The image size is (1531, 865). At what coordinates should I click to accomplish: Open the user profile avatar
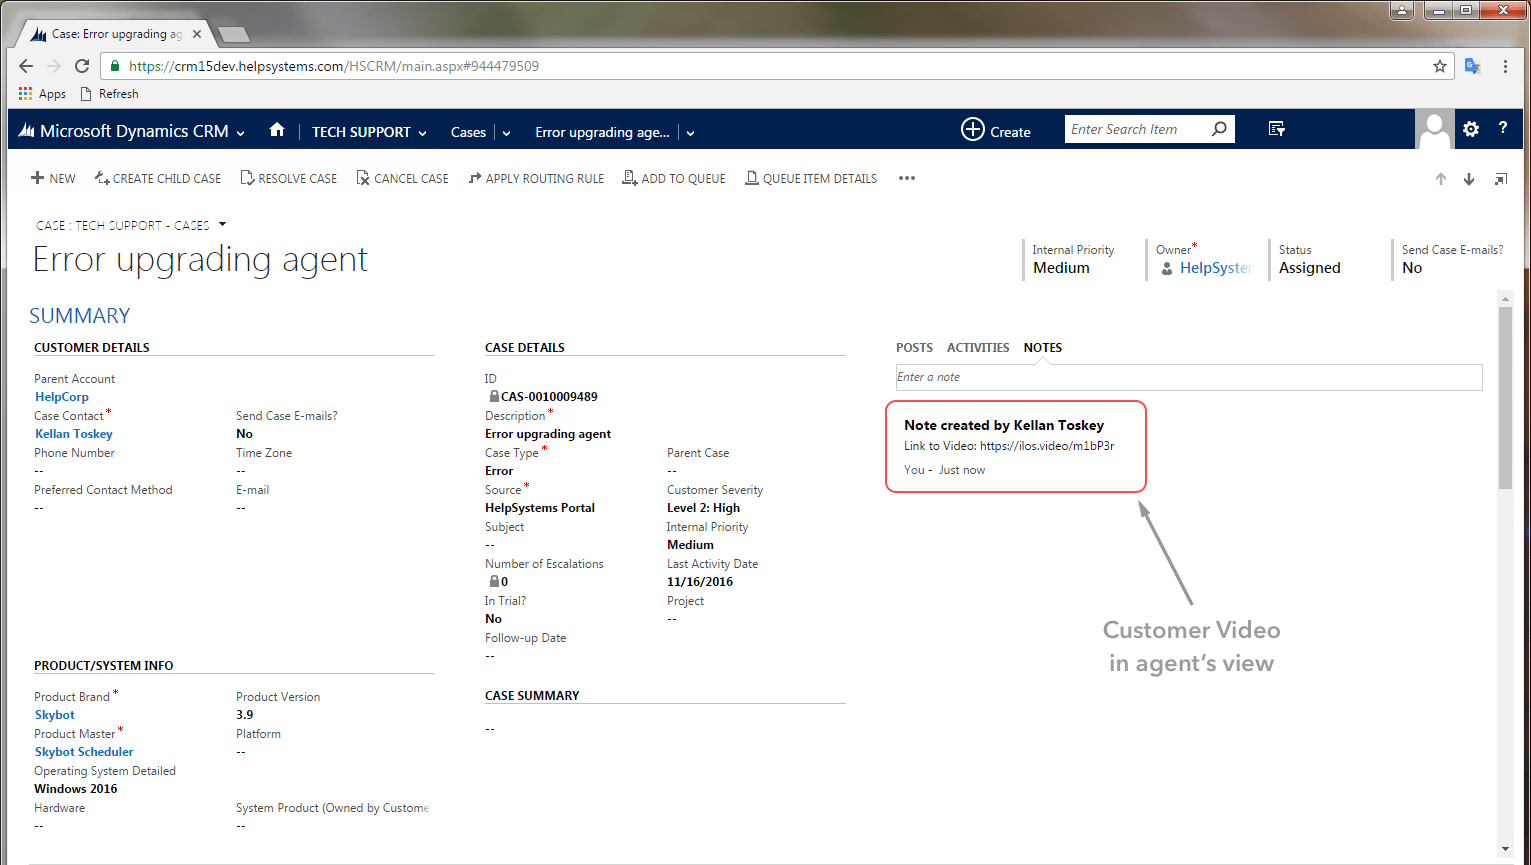pos(1435,129)
